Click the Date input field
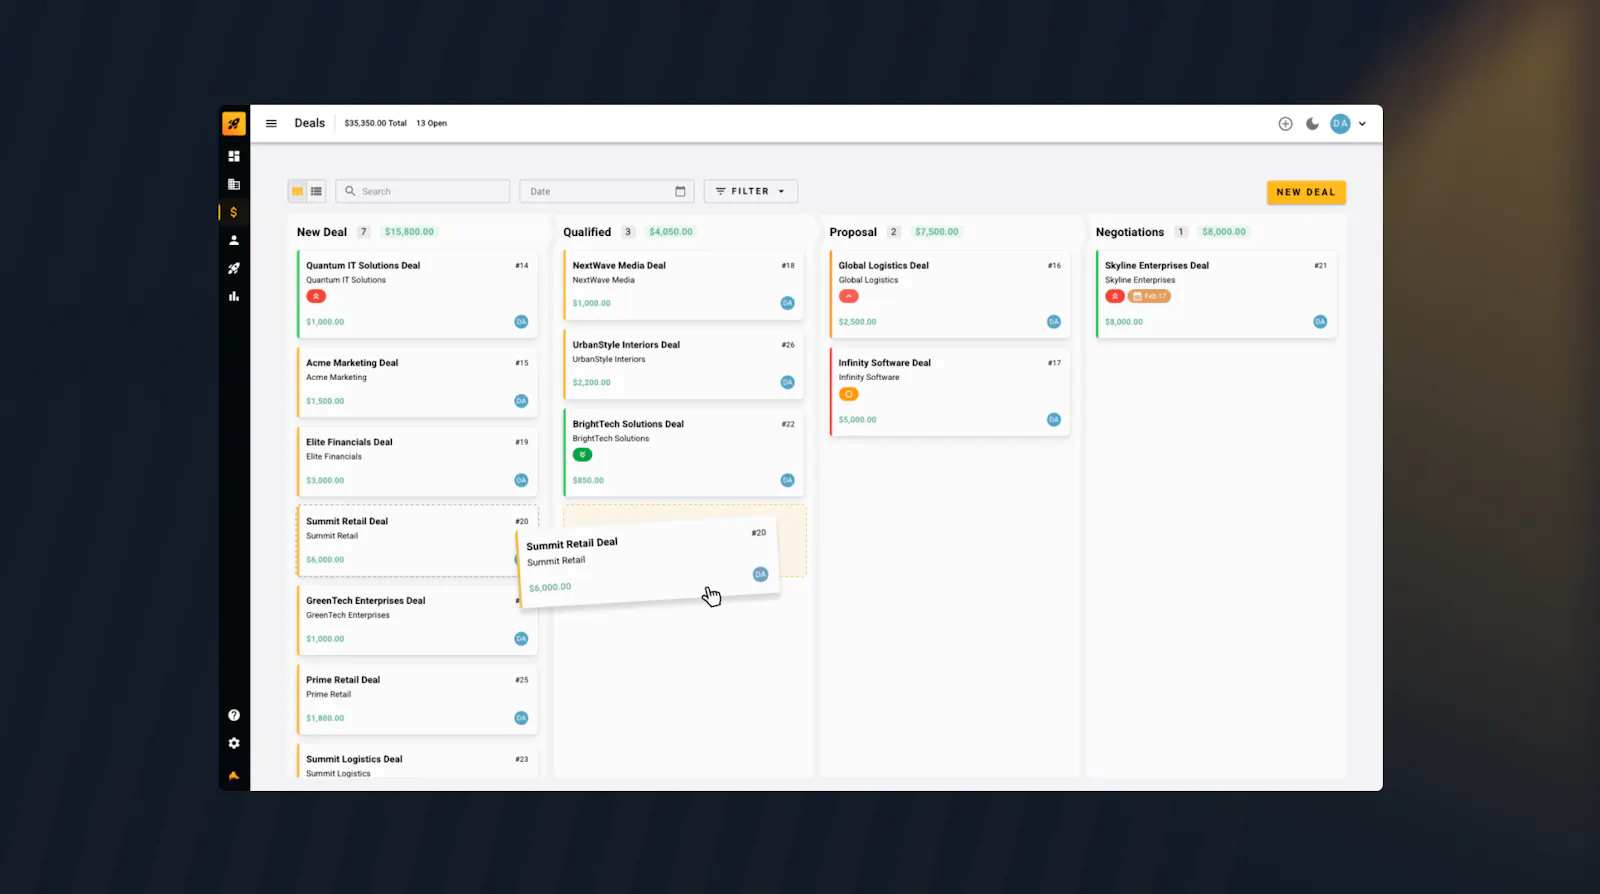Viewport: 1600px width, 894px height. (607, 191)
